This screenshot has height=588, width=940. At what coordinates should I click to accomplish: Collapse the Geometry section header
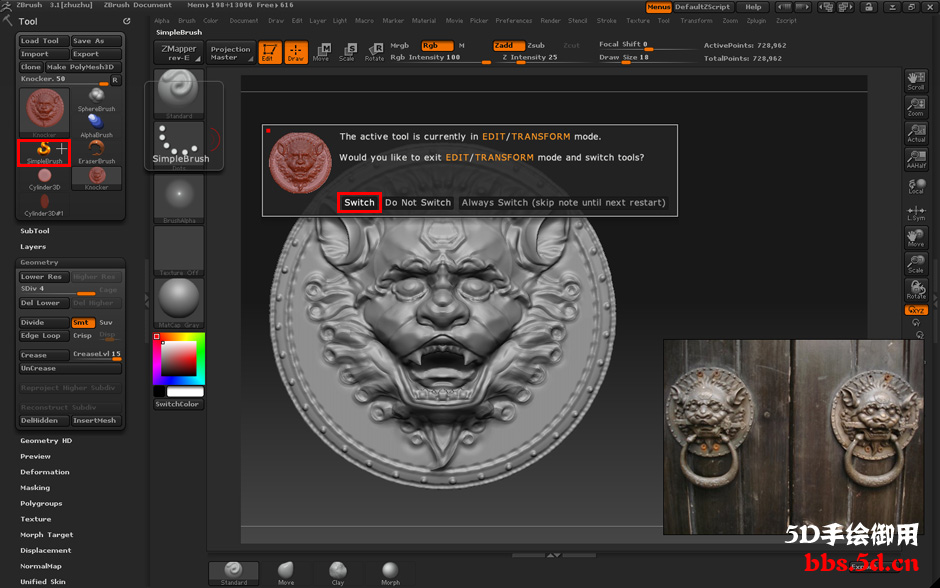pyautogui.click(x=70, y=263)
